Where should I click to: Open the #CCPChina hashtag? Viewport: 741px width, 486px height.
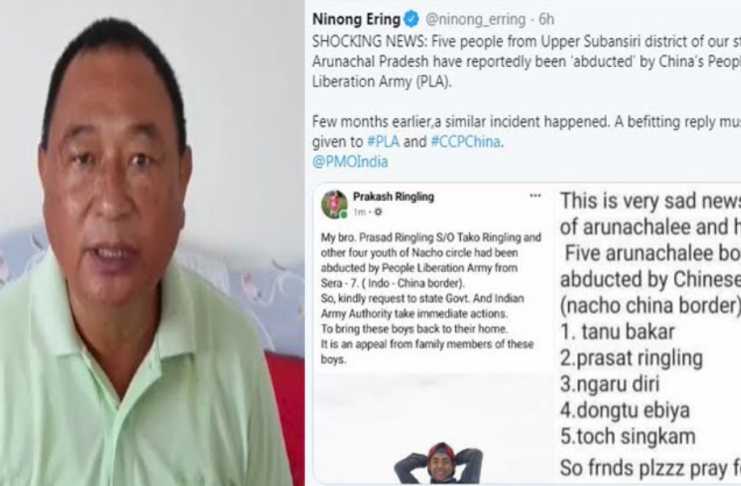tap(465, 142)
